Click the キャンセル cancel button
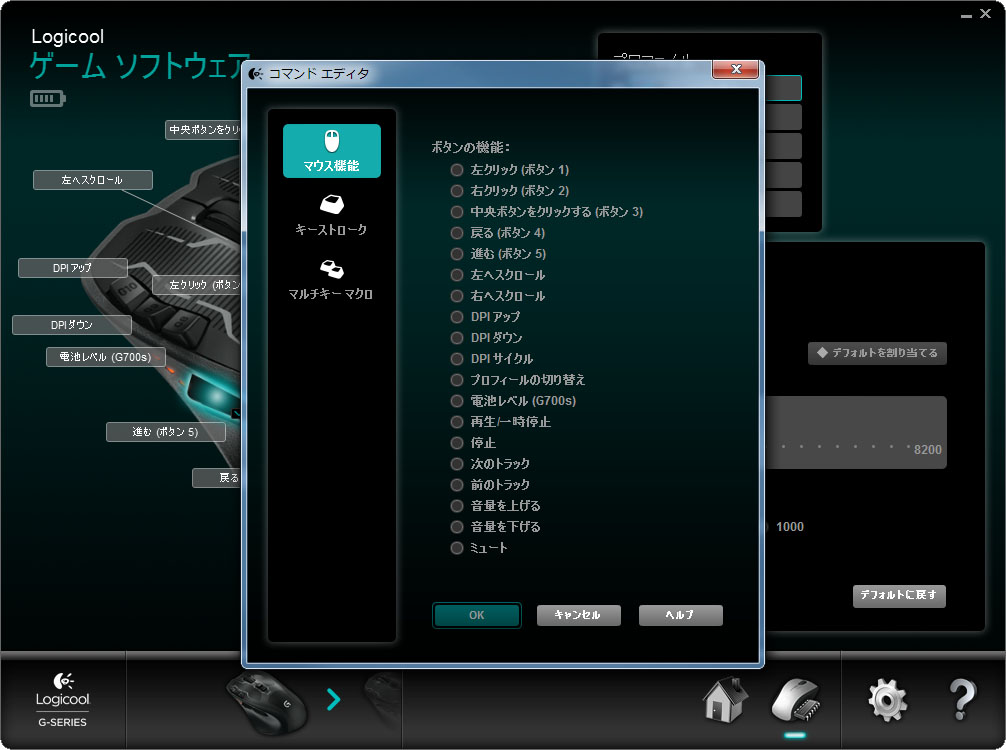 pyautogui.click(x=579, y=615)
